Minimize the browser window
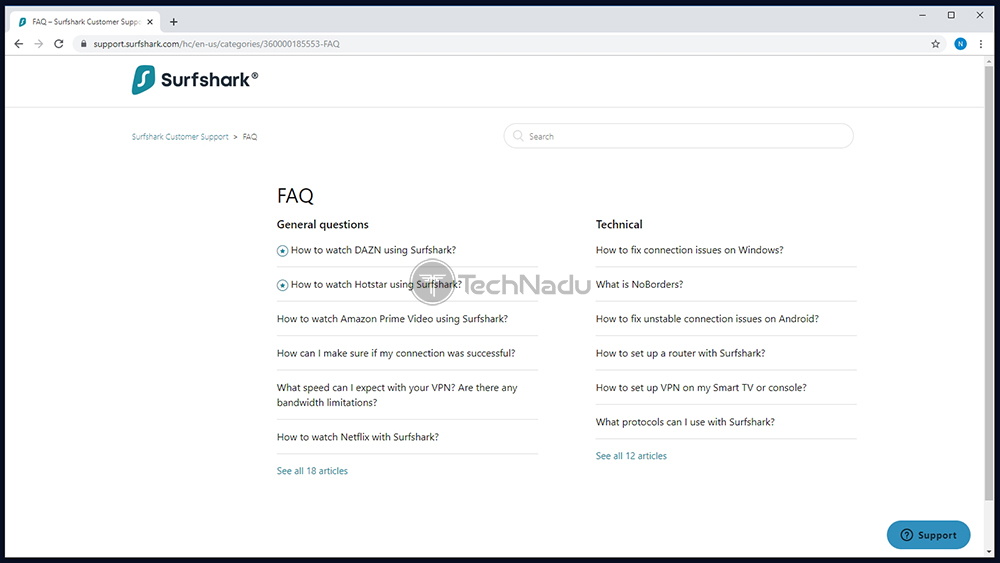This screenshot has height=563, width=1000. coord(922,15)
